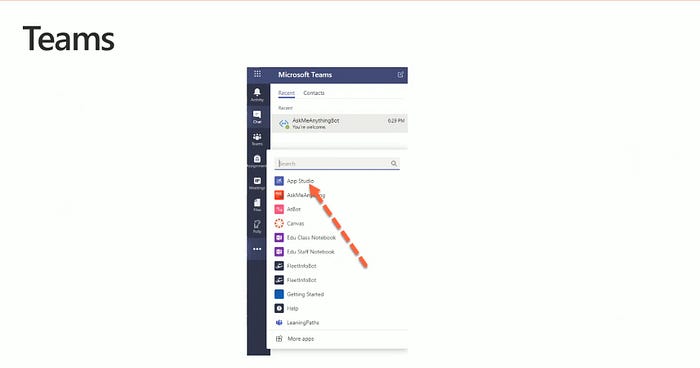Open Edu Class Notebook app
Image resolution: width=700 pixels, height=368 pixels.
pyautogui.click(x=305, y=238)
